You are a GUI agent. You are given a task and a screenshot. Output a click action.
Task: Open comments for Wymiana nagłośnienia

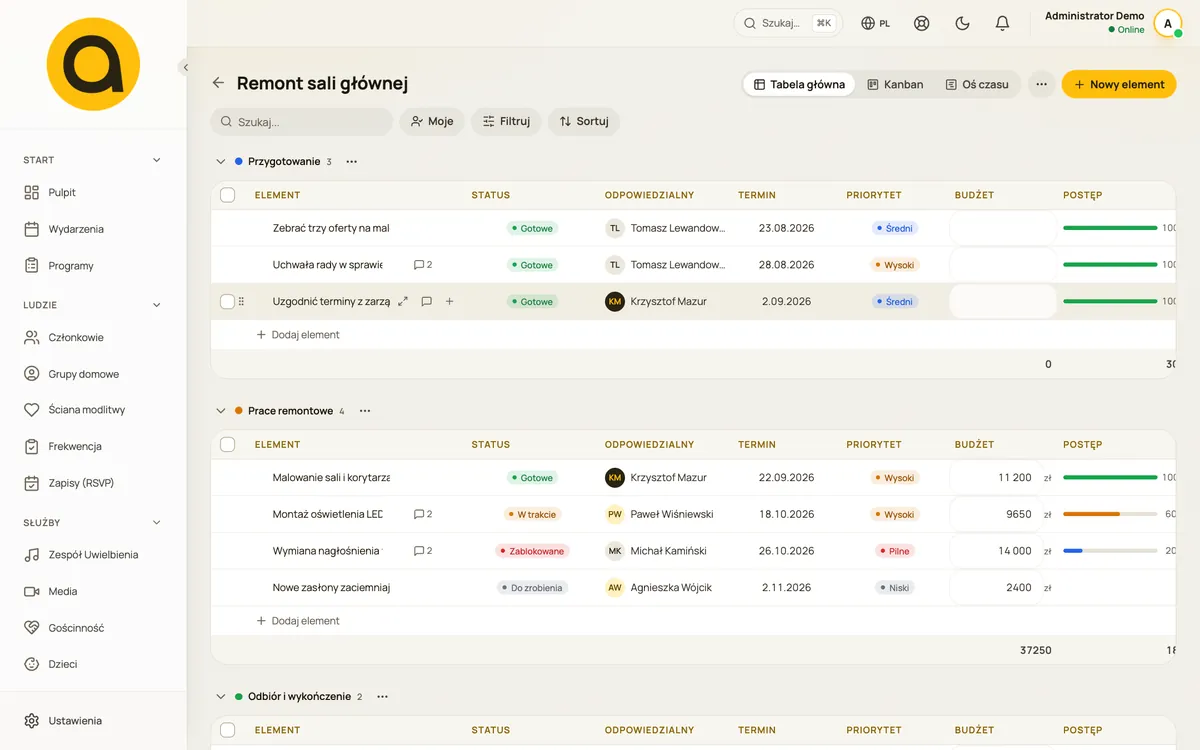[x=423, y=551]
